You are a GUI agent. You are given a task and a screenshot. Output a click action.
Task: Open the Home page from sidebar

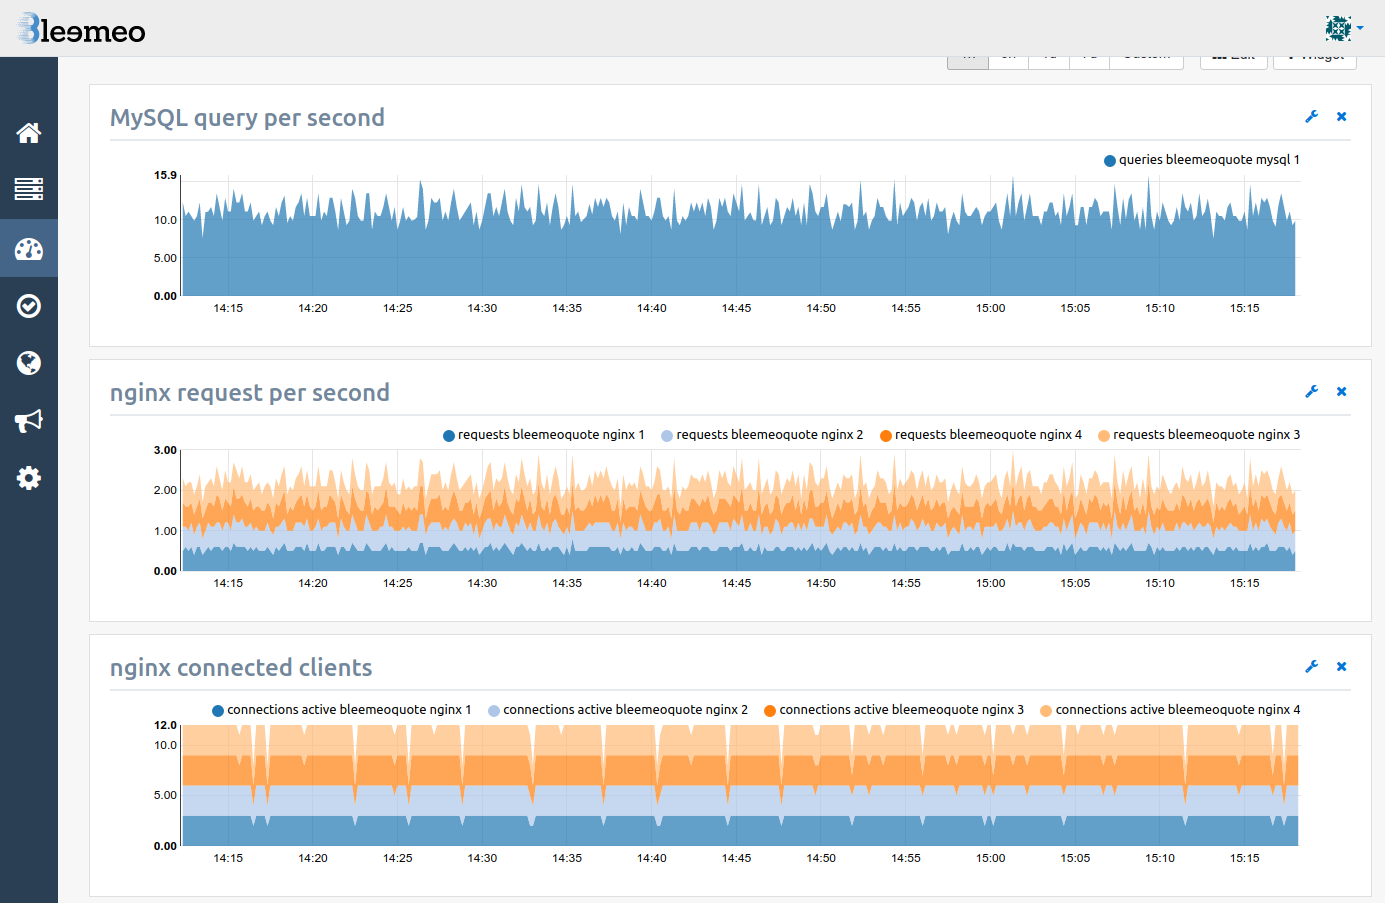(x=29, y=133)
